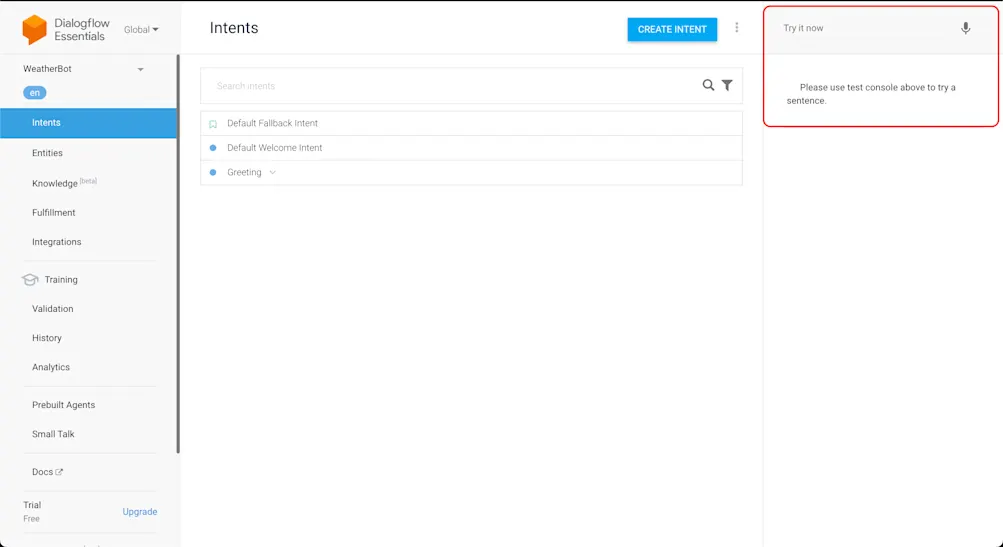This screenshot has width=1003, height=547.
Task: Open the Fulfillment page
Action: click(x=54, y=212)
